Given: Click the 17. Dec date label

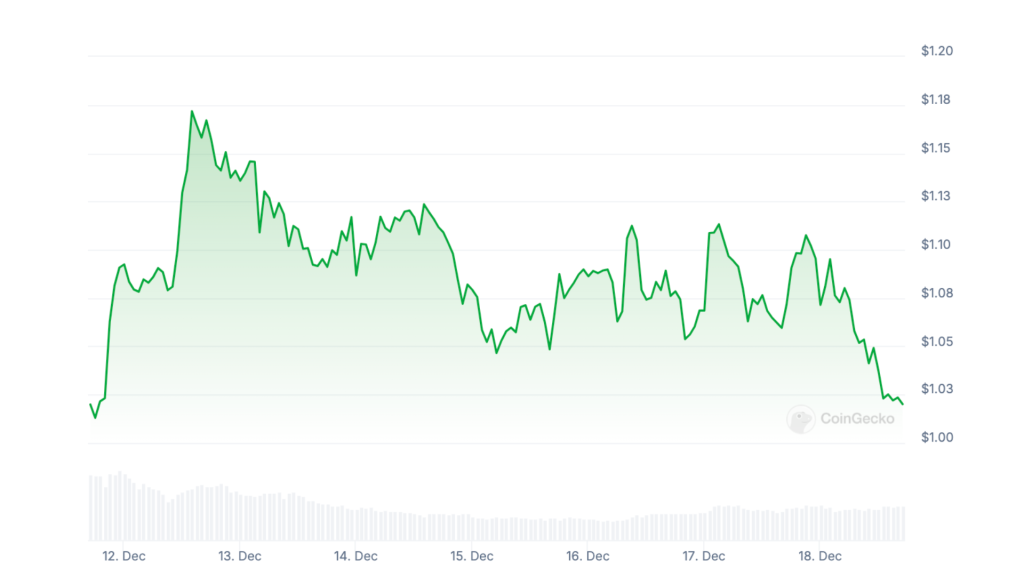Looking at the screenshot, I should 704,556.
